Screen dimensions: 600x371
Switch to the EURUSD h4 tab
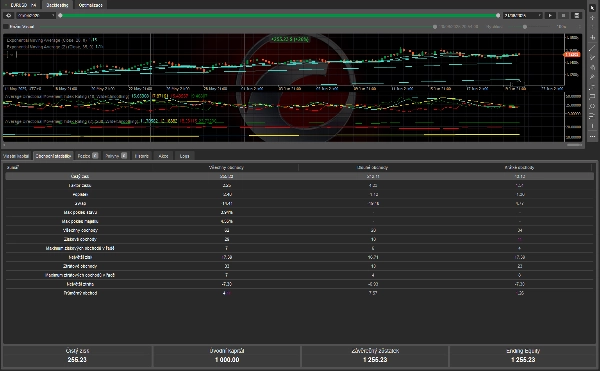[21, 5]
